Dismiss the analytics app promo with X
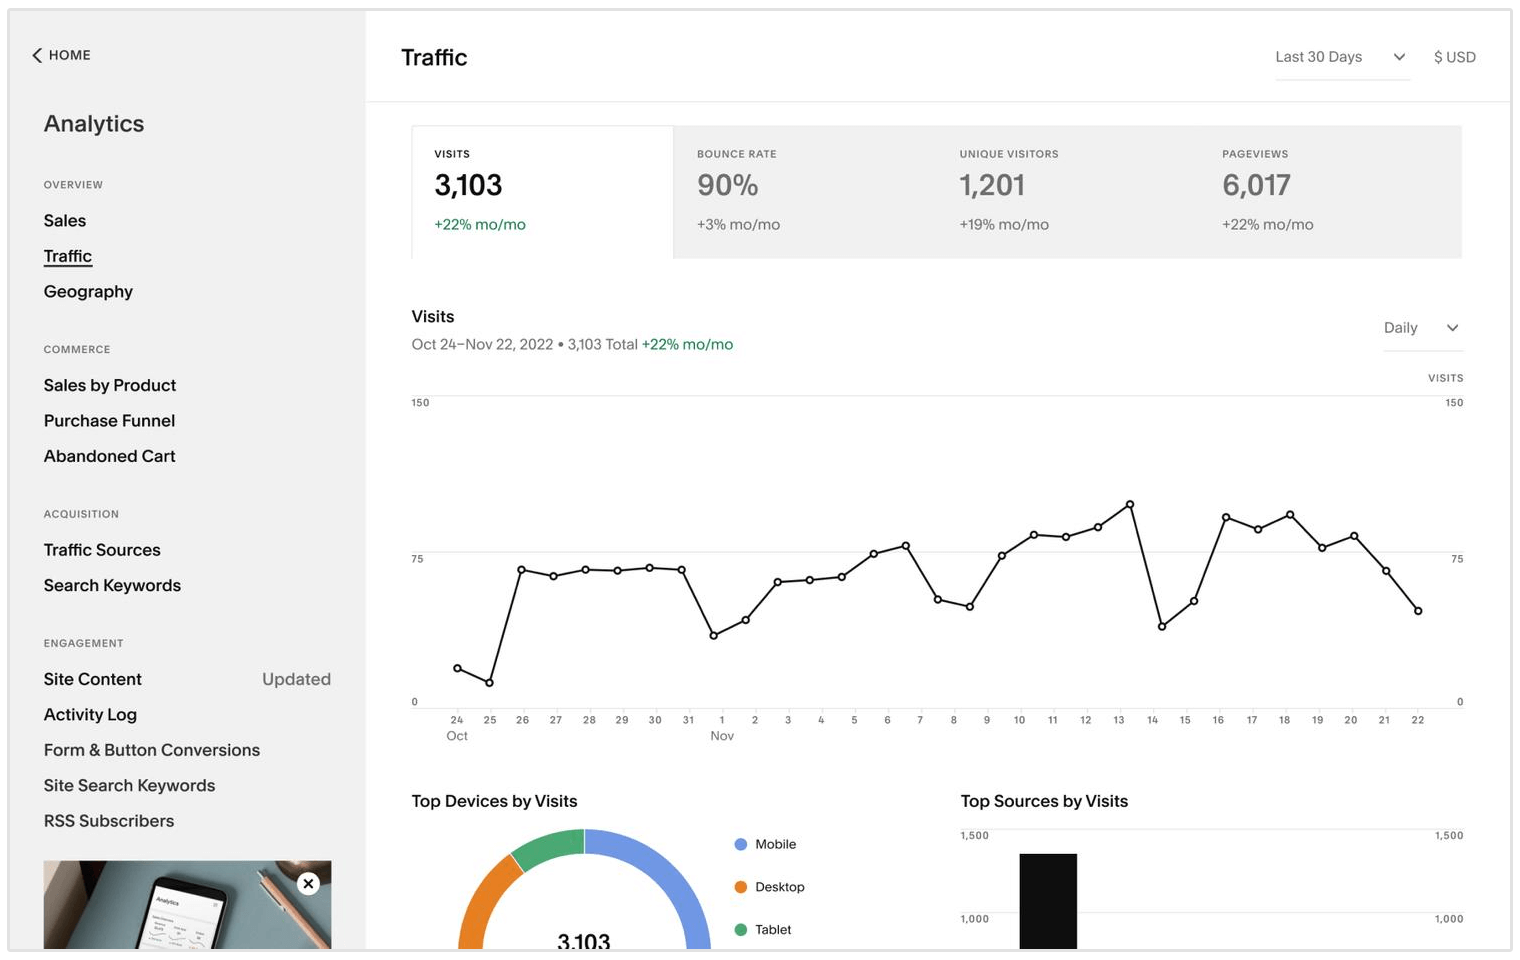1520x960 pixels. [x=308, y=883]
